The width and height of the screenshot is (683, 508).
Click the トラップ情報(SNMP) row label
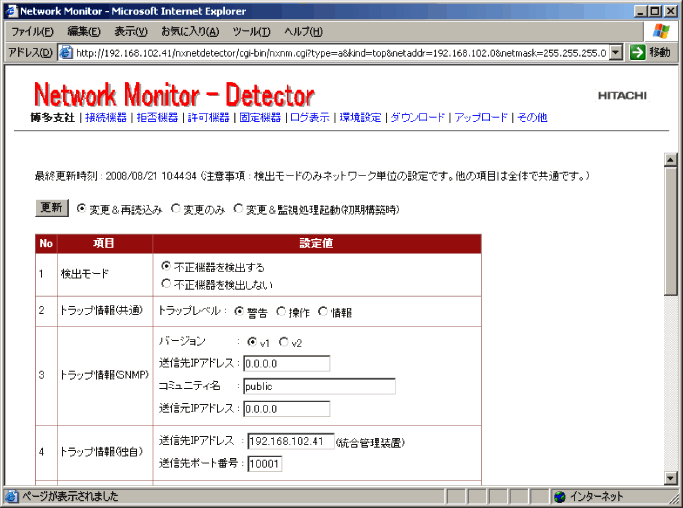click(104, 375)
